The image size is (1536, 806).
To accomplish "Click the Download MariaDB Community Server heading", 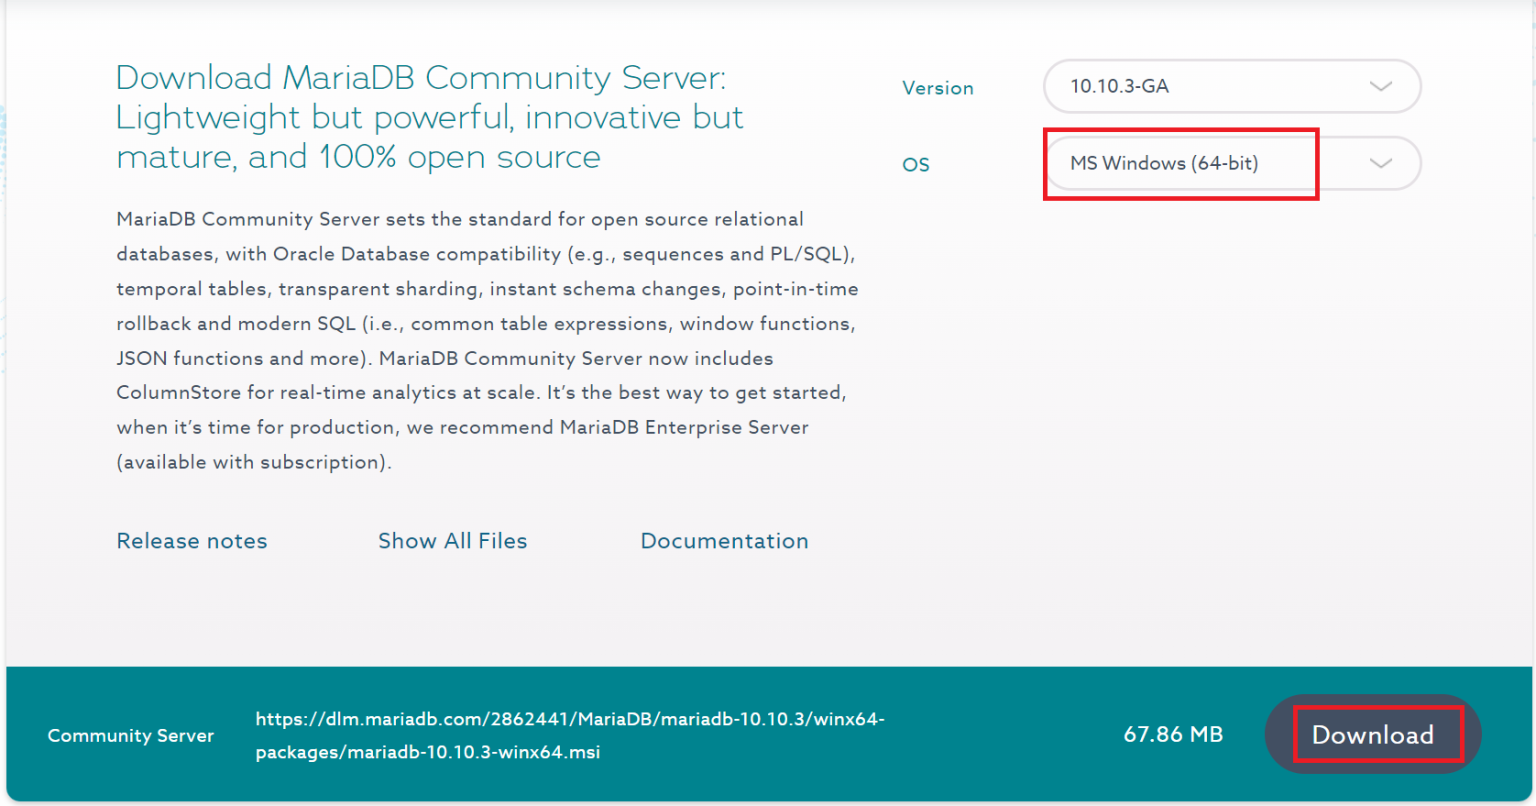I will pos(430,116).
